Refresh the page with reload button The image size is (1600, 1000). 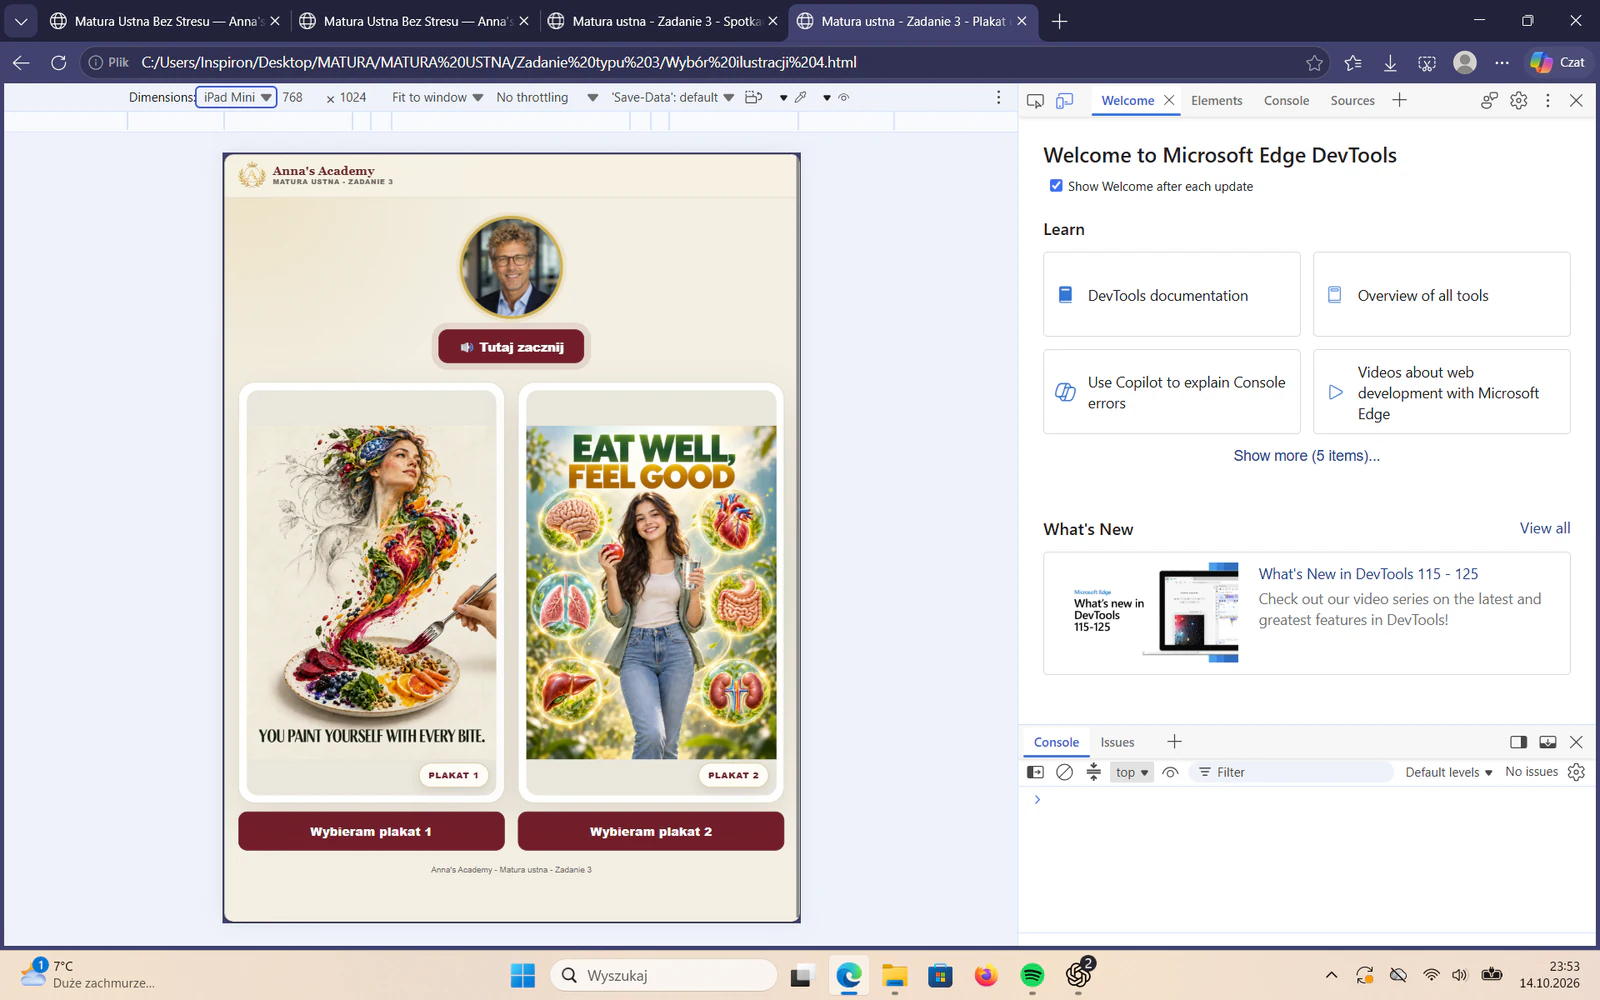[58, 62]
